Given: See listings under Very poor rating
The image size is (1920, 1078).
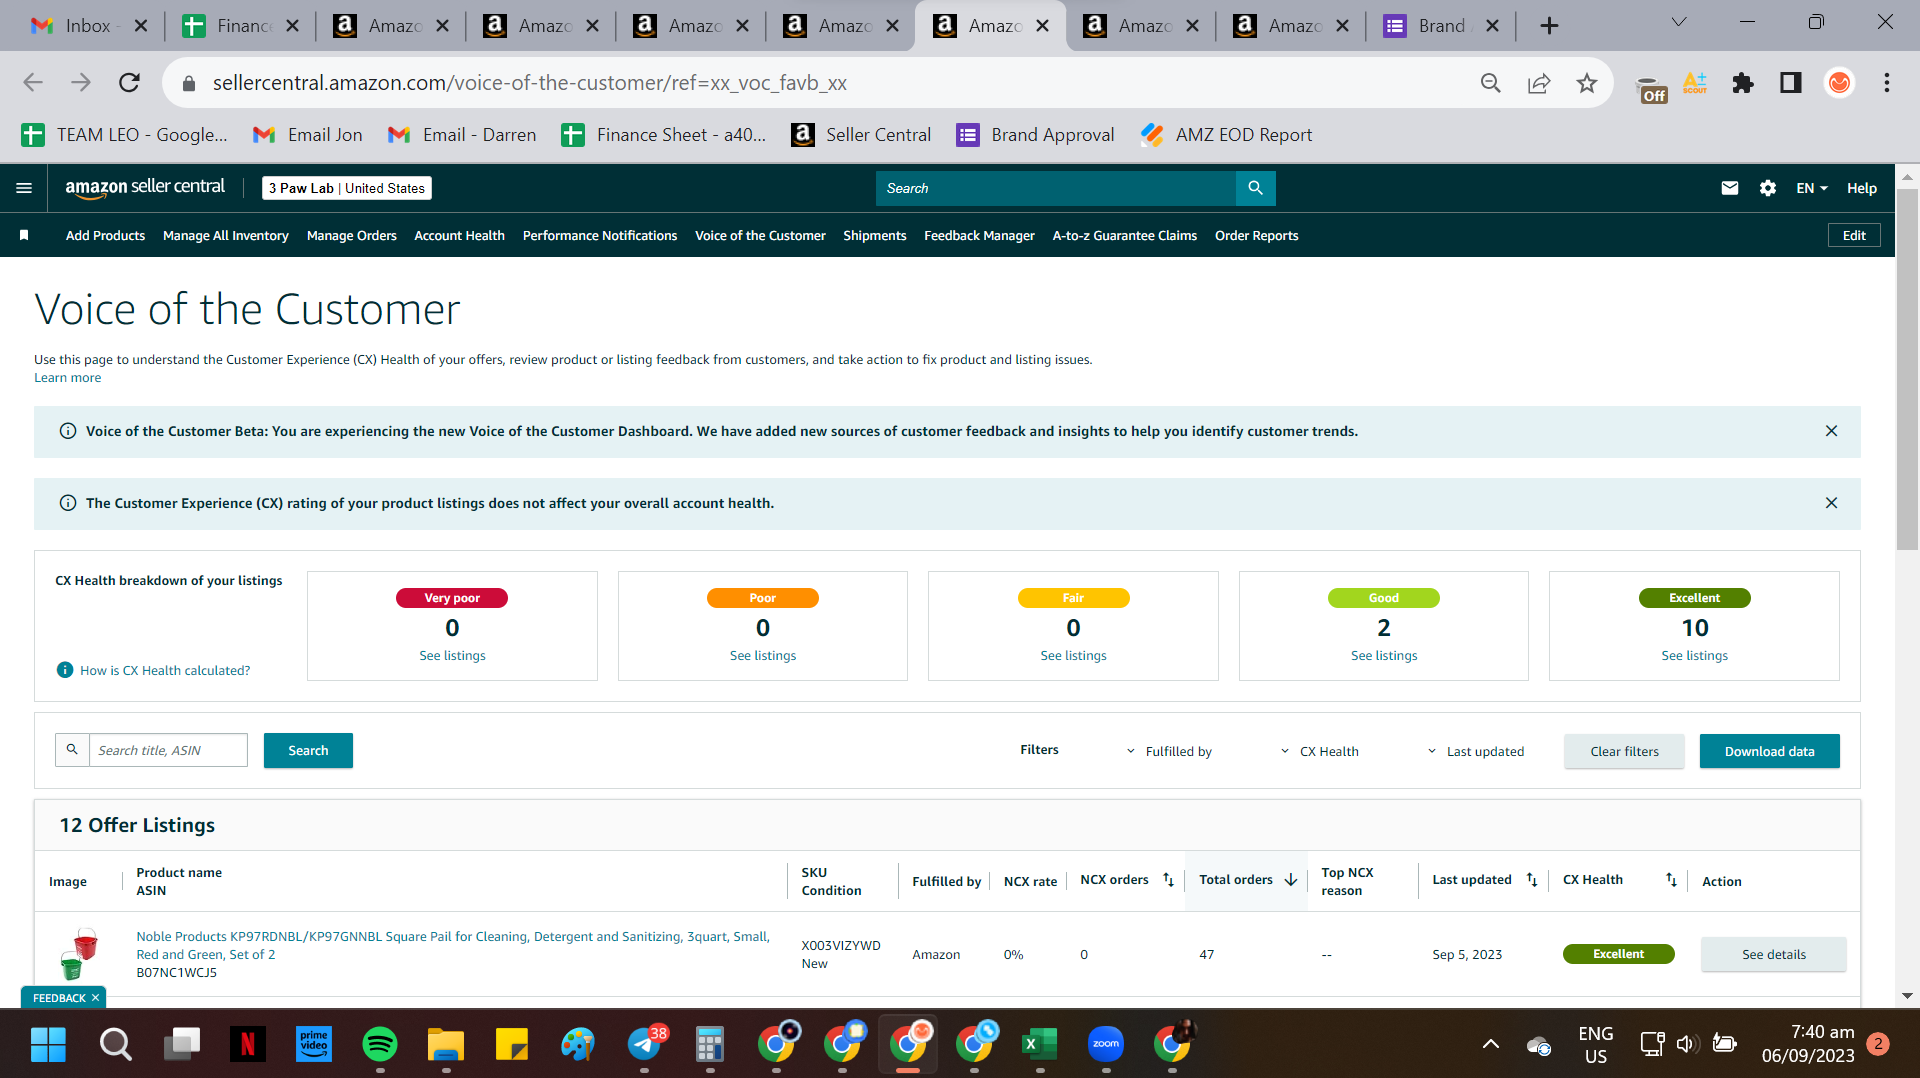Looking at the screenshot, I should pyautogui.click(x=452, y=655).
